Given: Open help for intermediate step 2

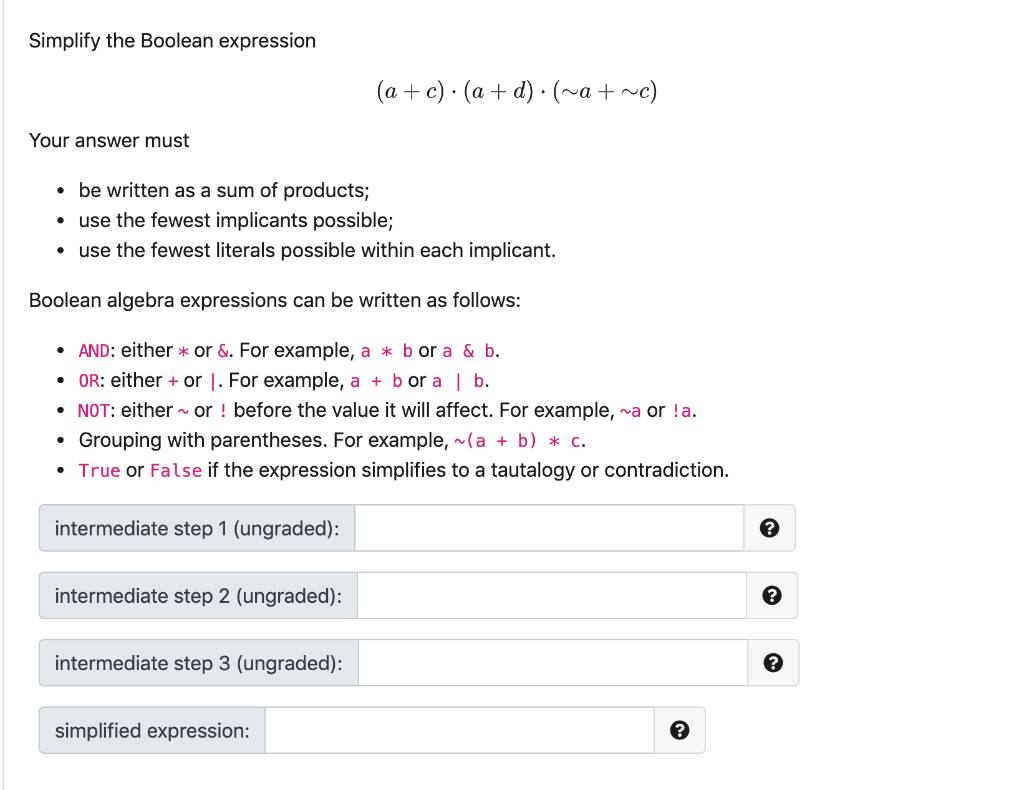Looking at the screenshot, I should [771, 595].
